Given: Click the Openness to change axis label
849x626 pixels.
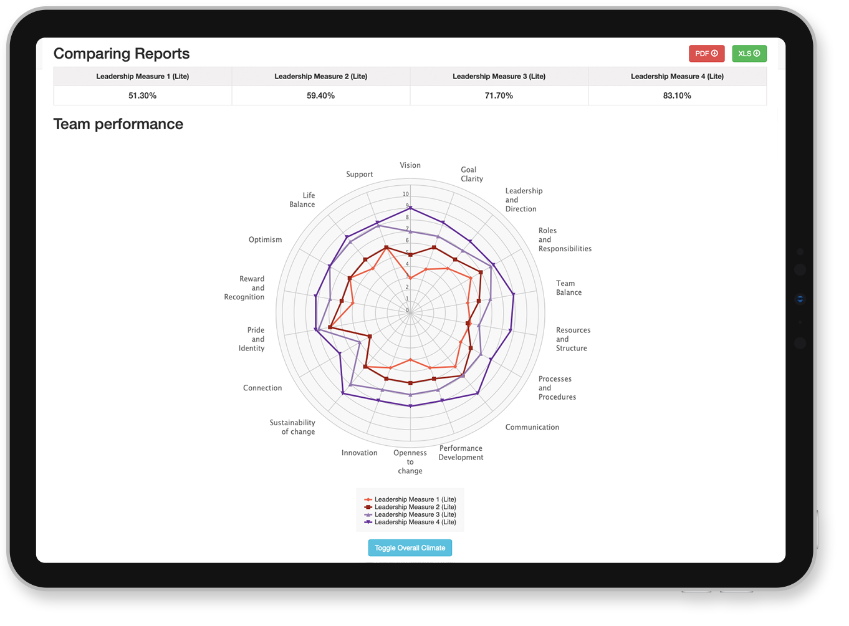Looking at the screenshot, I should tap(410, 462).
